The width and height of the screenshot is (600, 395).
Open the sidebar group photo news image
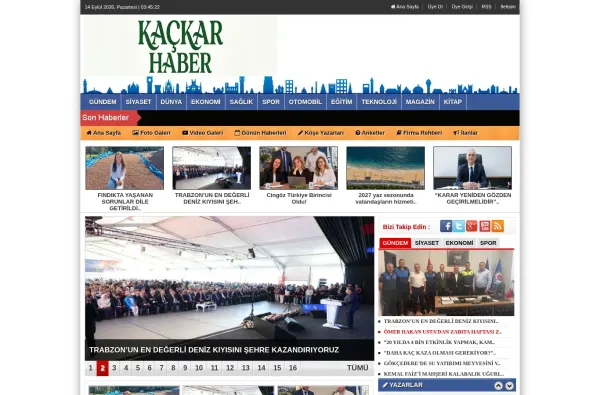(x=446, y=283)
